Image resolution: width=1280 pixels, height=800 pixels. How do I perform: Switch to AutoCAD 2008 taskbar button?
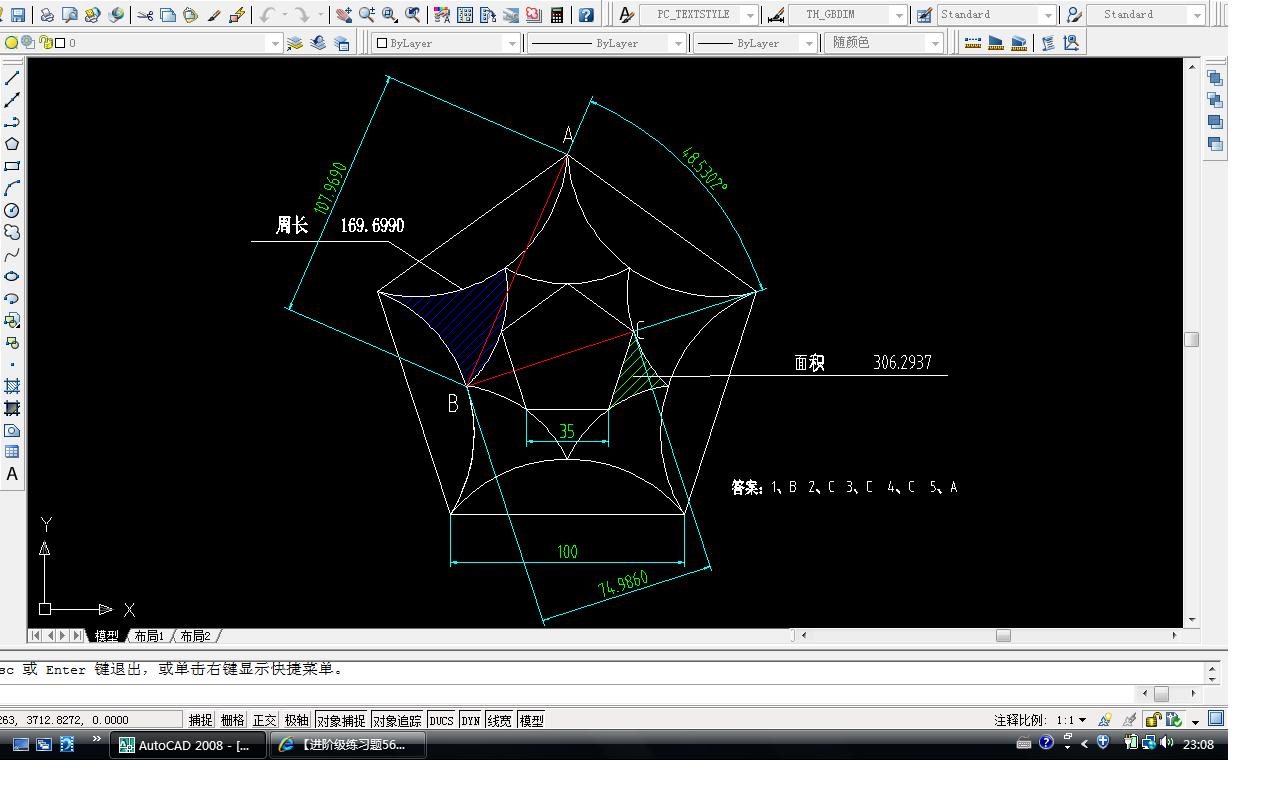click(x=188, y=745)
